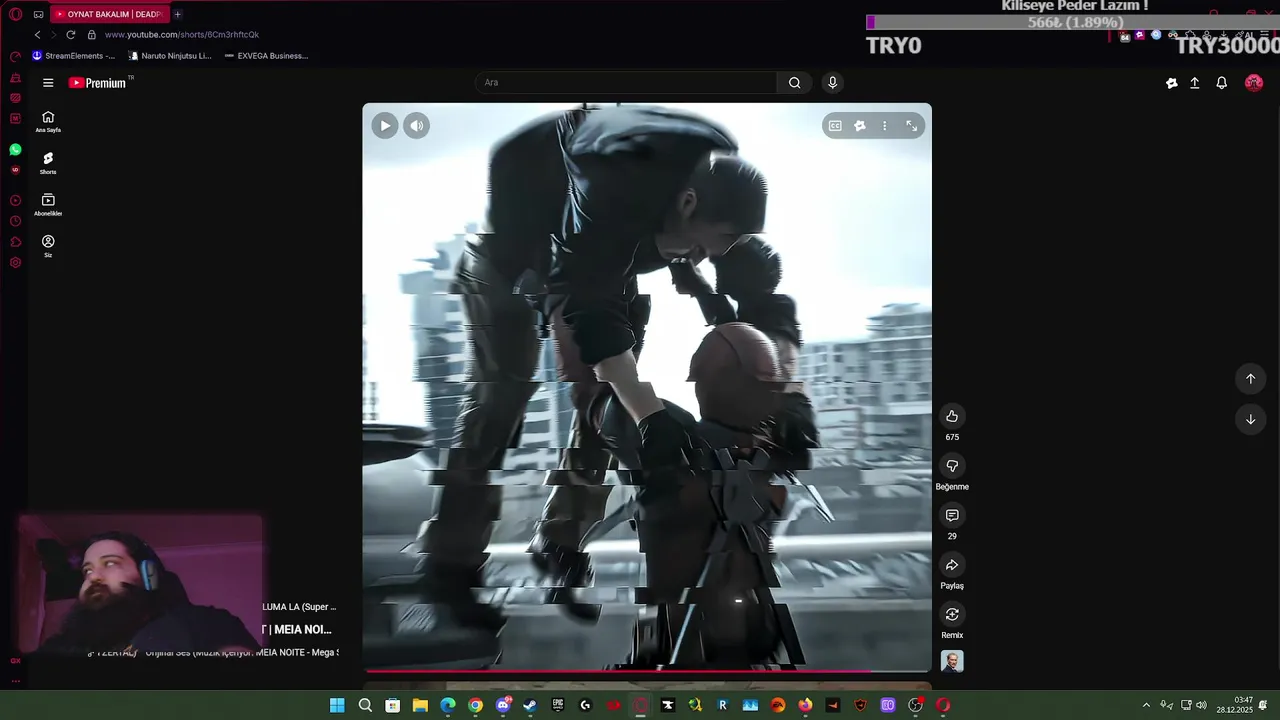Open the sound source thumbnail below Remix
1280x720 pixels.
[952, 661]
